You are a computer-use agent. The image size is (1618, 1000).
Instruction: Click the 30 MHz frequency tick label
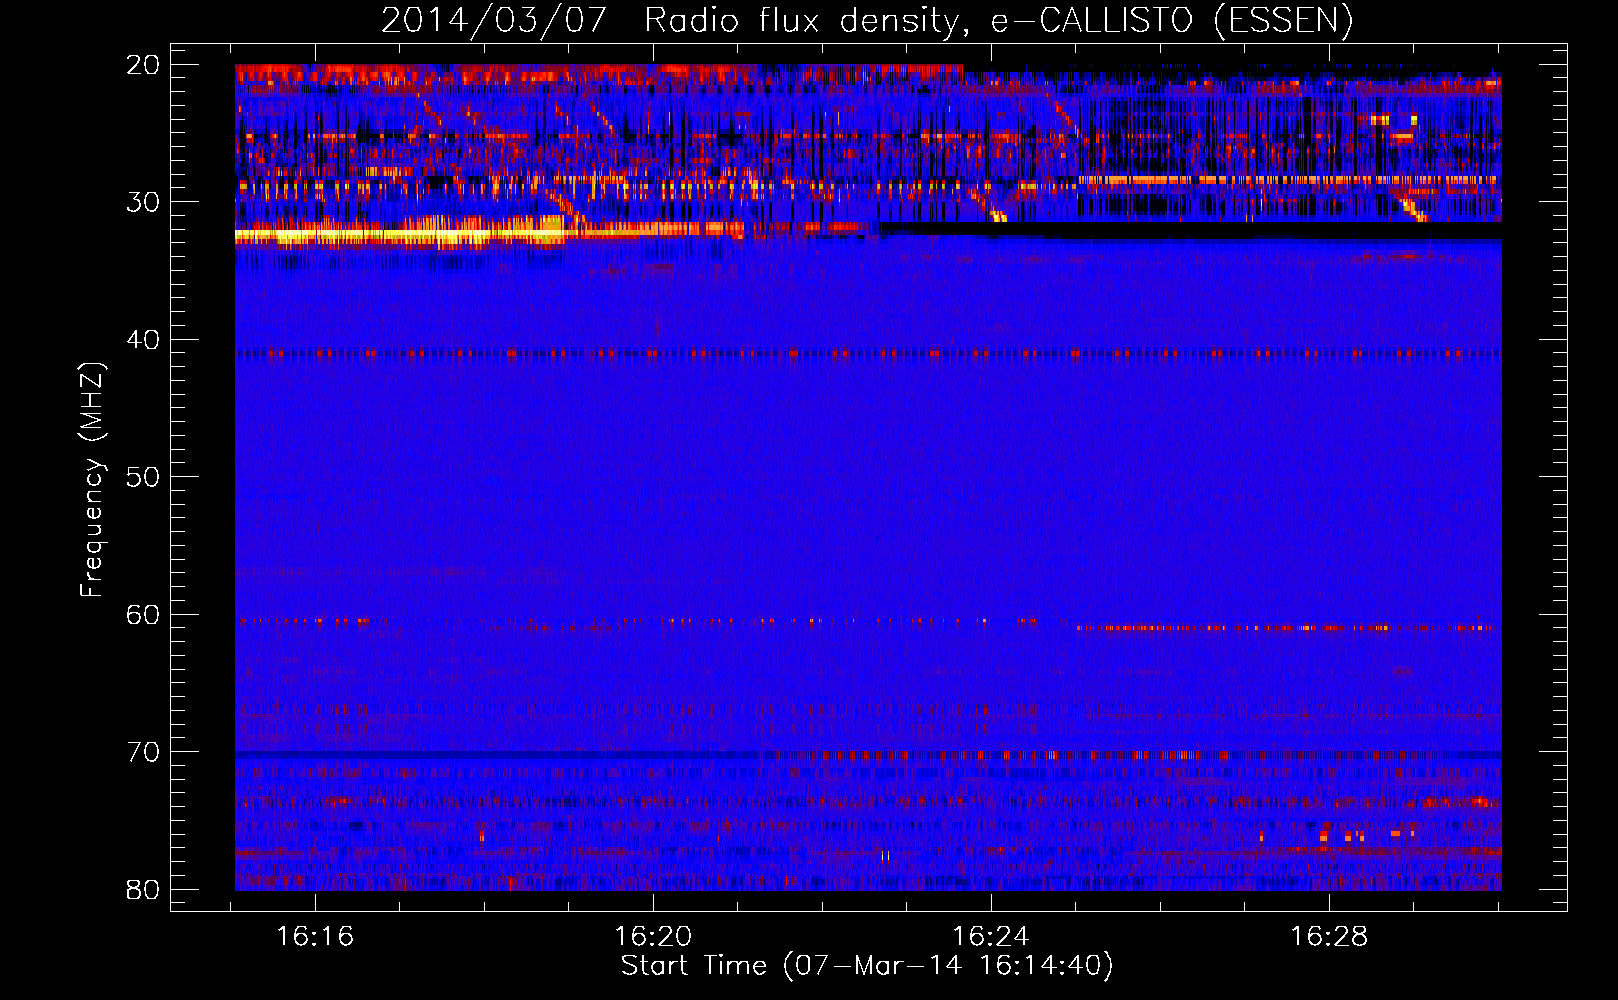pos(143,202)
